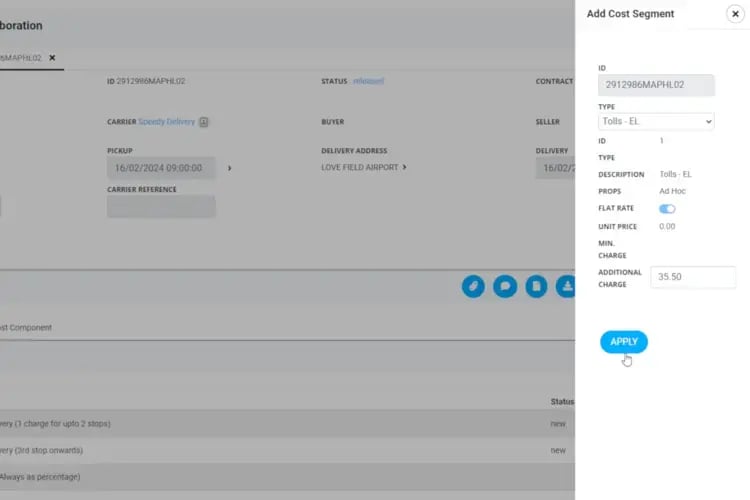Image resolution: width=750 pixels, height=500 pixels.
Task: Click the ID field 2912986MAPHL02 in panel
Action: pyautogui.click(x=656, y=85)
